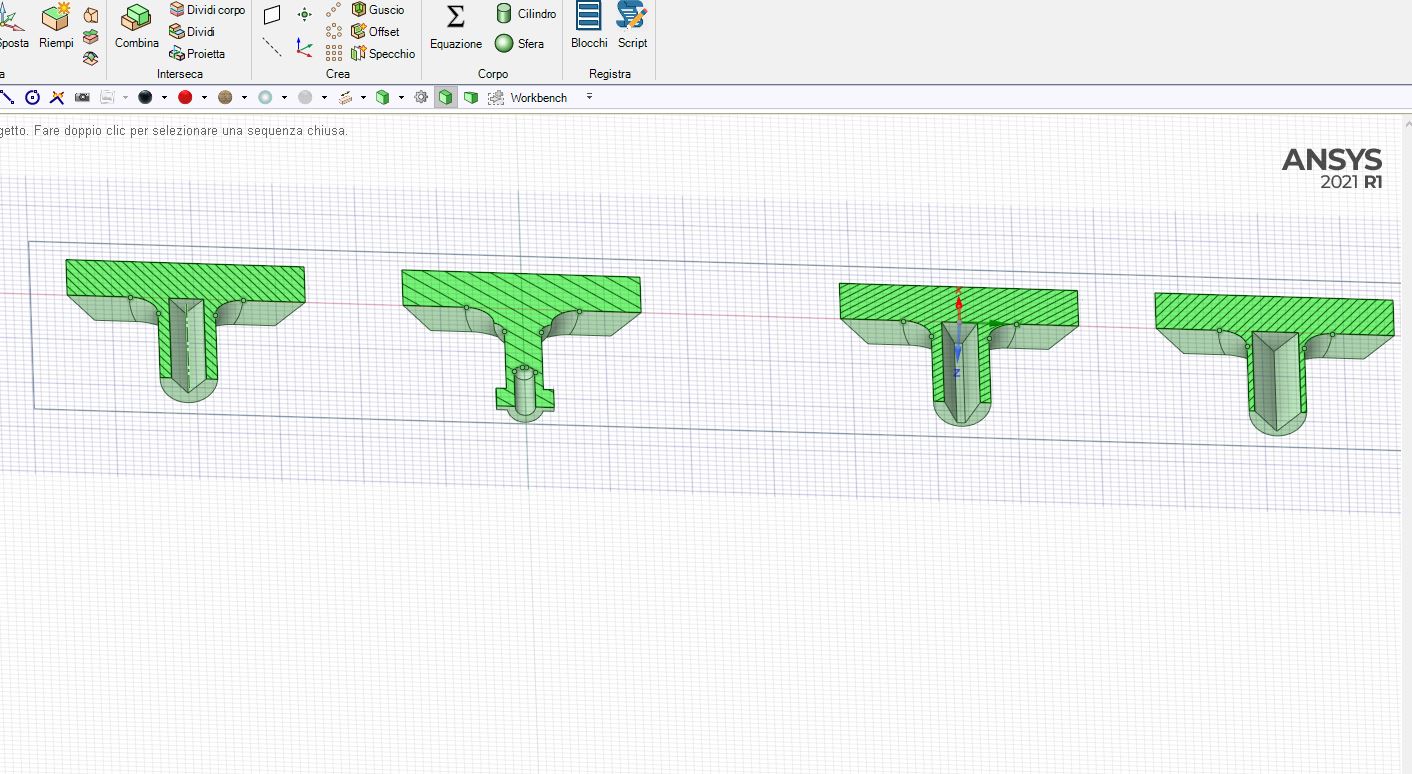Image resolution: width=1412 pixels, height=774 pixels.
Task: Click the Combina tool
Action: pyautogui.click(x=136, y=27)
